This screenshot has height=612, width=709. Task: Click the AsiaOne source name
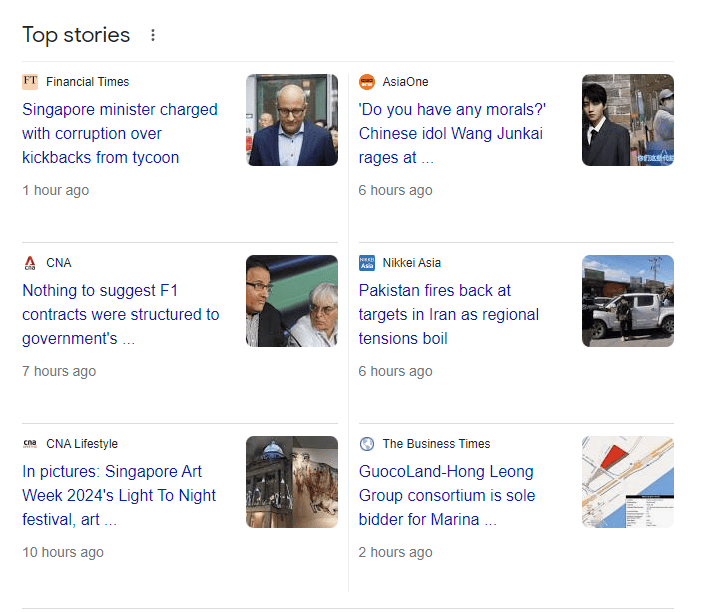(x=405, y=82)
